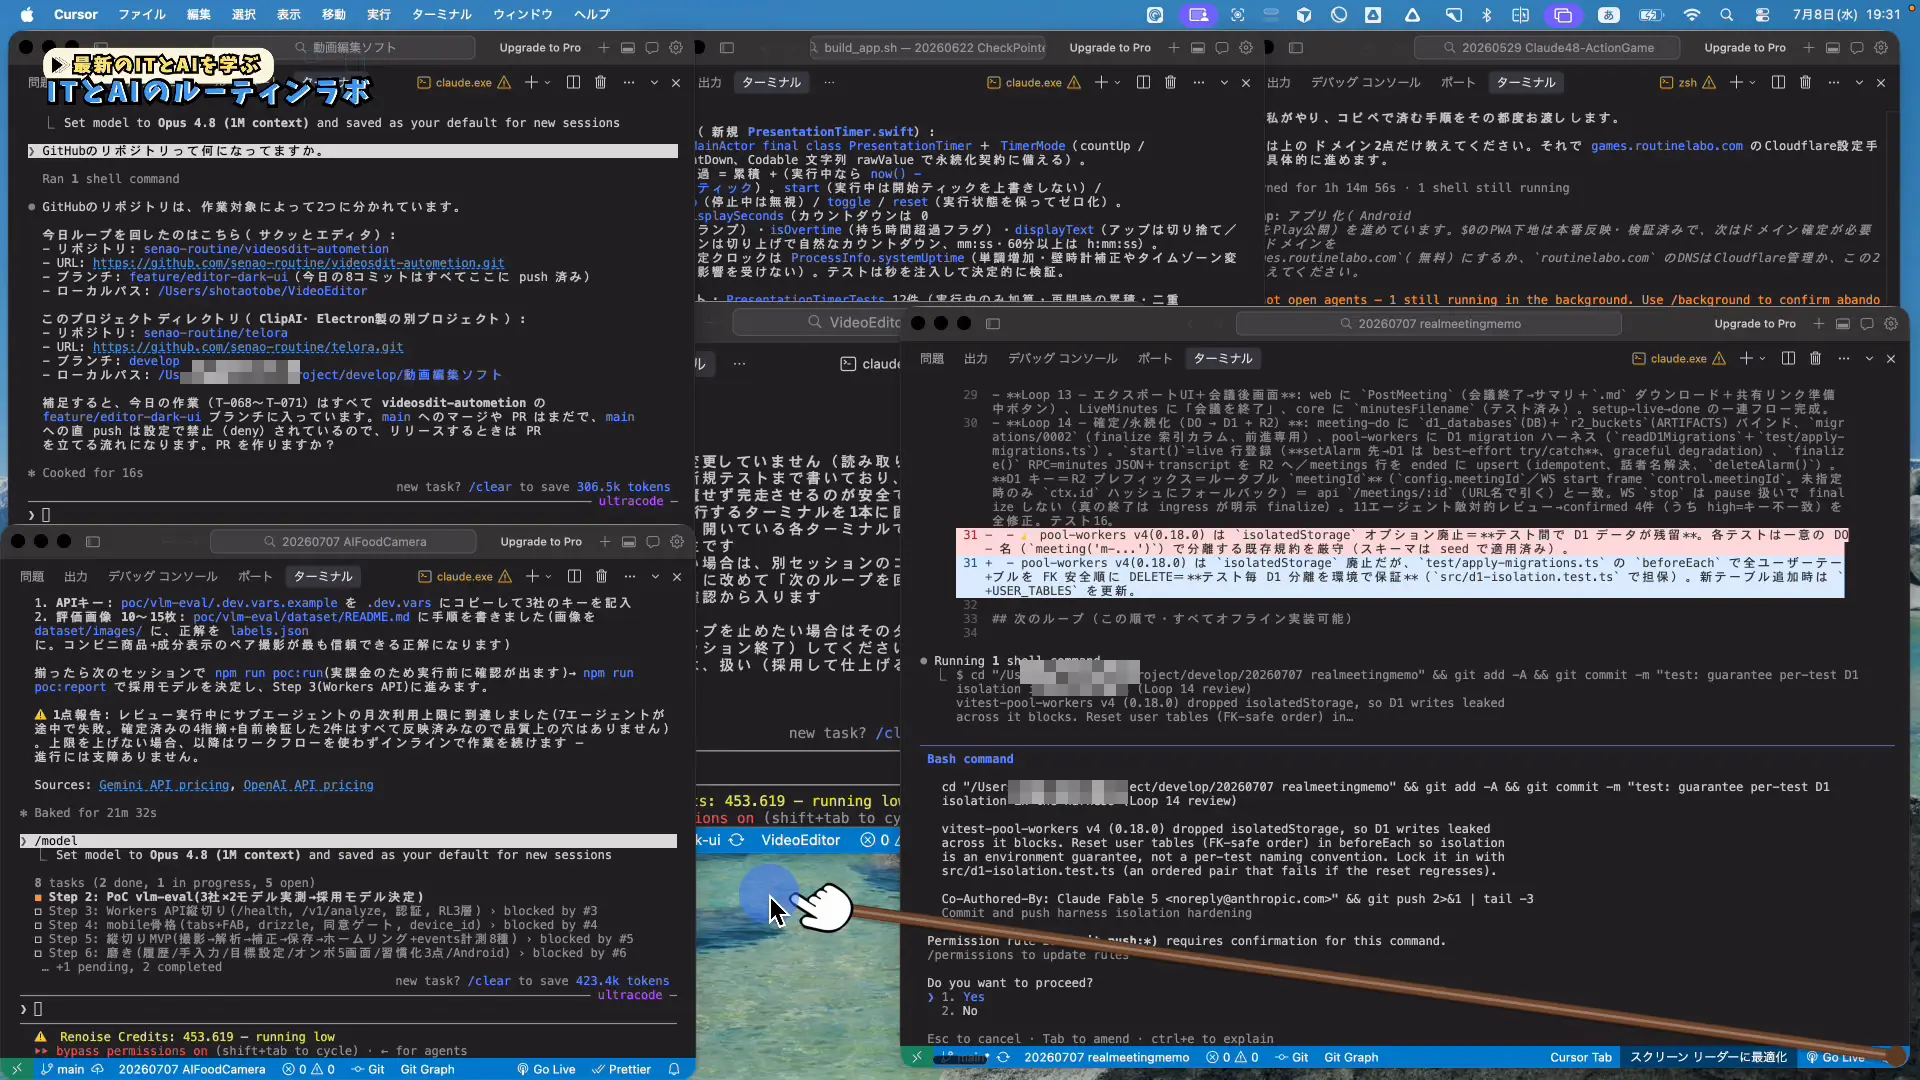Split terminal in the AIFoodCamera window
The width and height of the screenshot is (1920, 1080).
click(x=574, y=576)
